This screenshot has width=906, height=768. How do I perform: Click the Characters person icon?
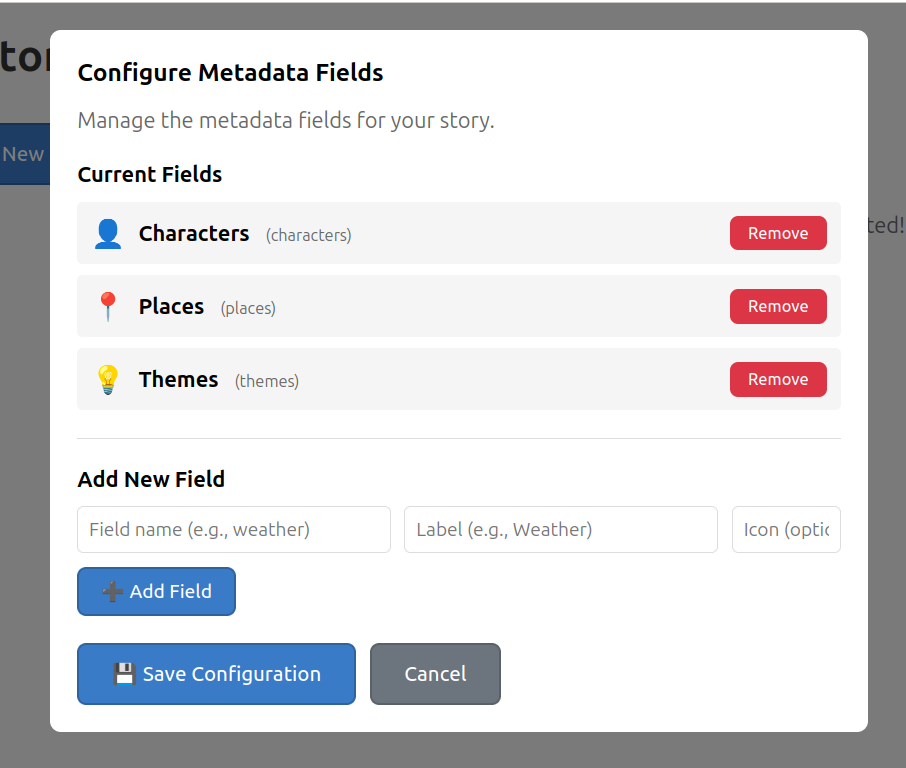107,233
